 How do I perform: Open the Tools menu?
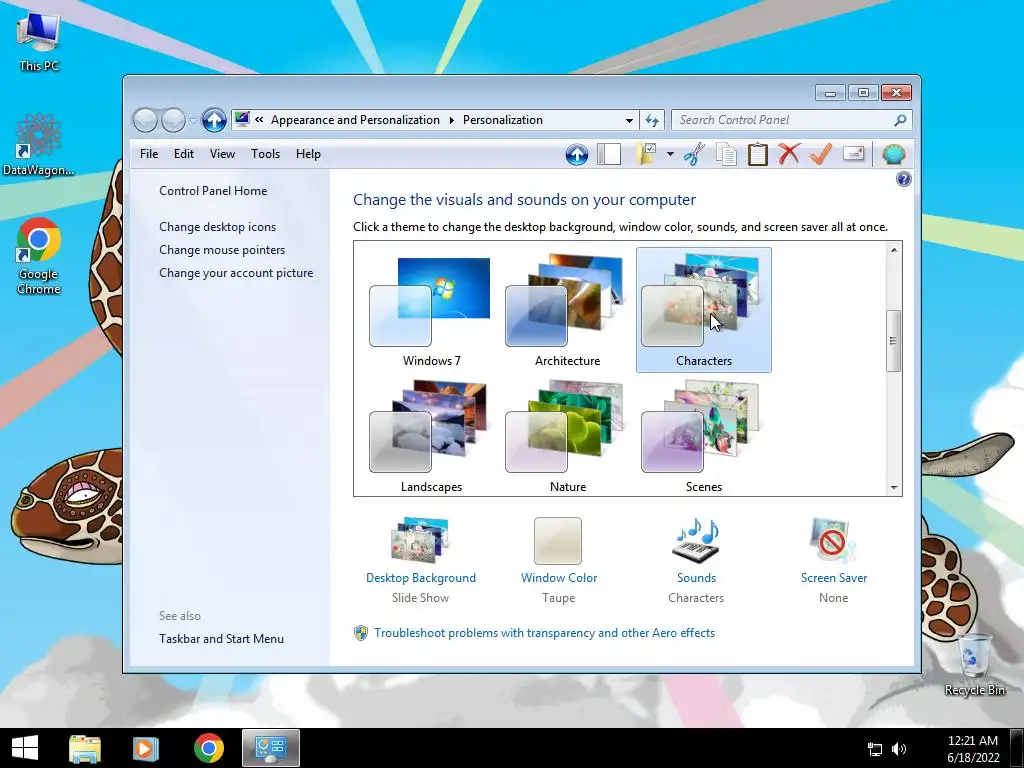coord(265,154)
